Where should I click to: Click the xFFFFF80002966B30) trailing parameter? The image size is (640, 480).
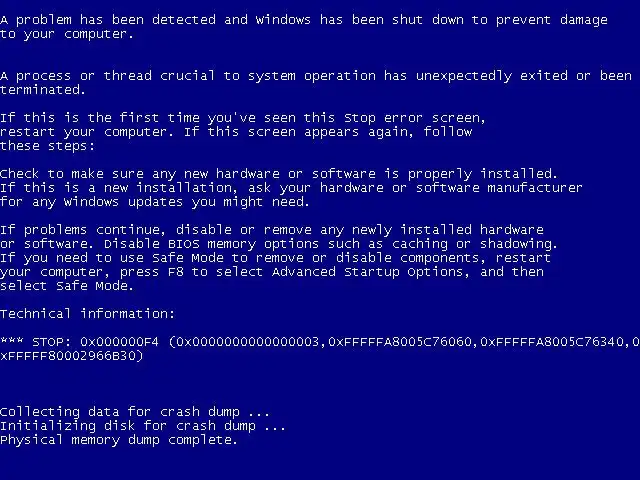(72, 356)
